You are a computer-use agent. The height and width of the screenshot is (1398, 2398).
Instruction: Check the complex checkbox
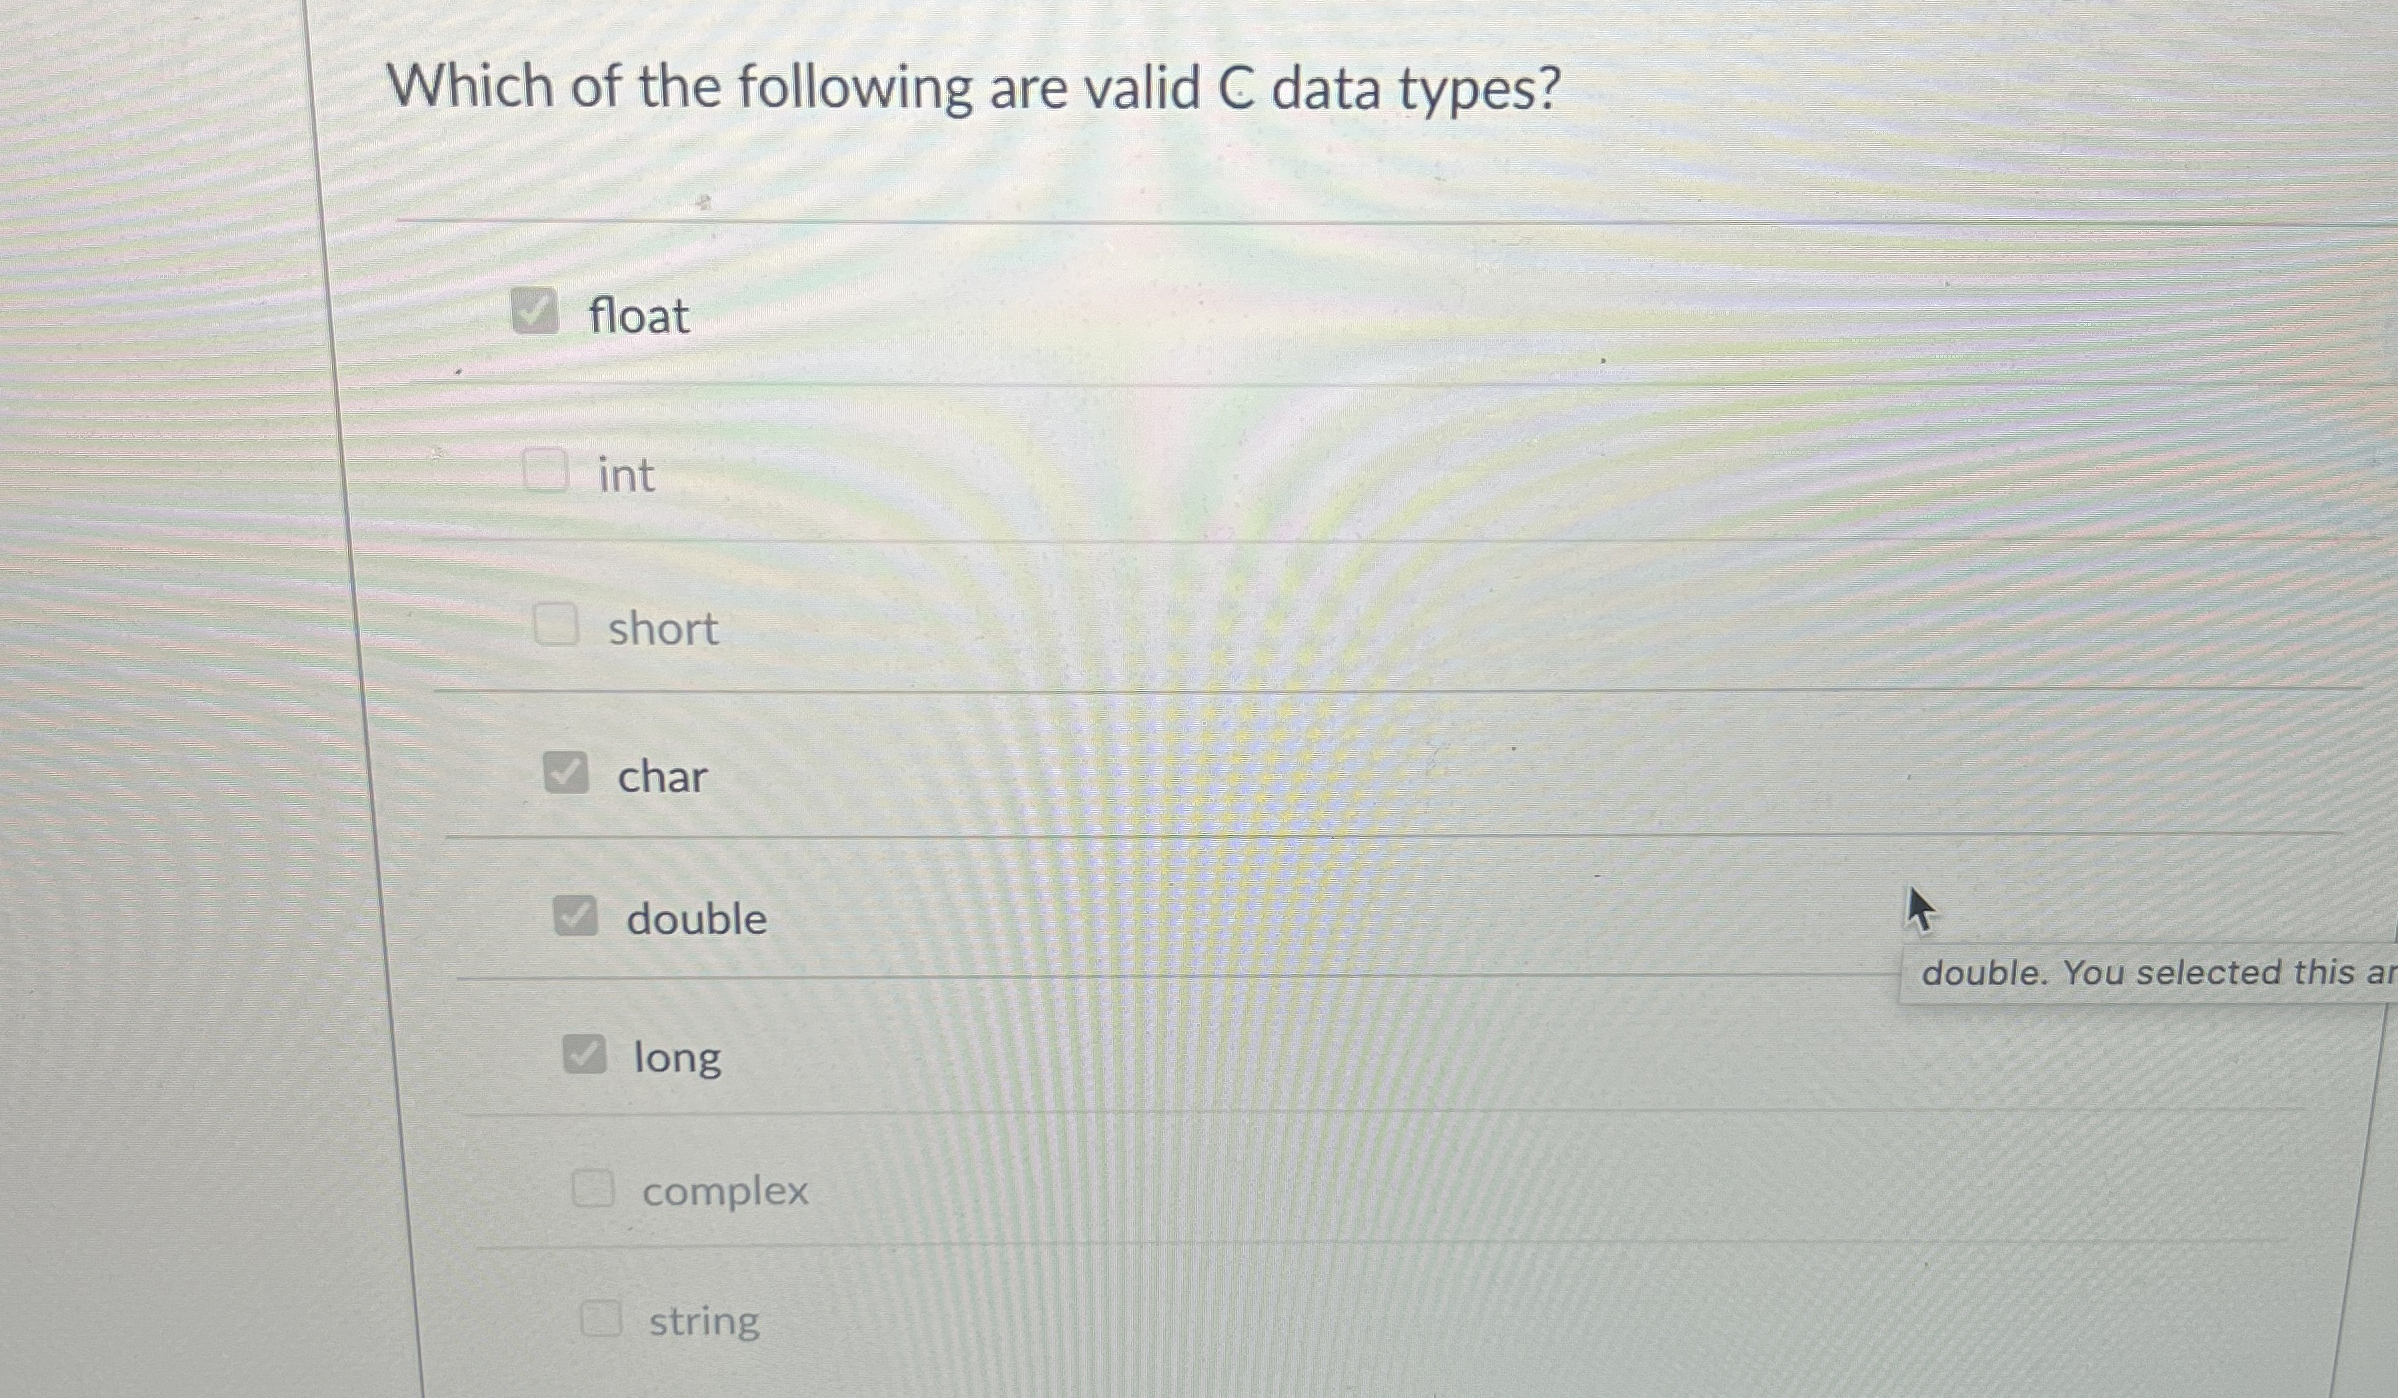tap(597, 1186)
